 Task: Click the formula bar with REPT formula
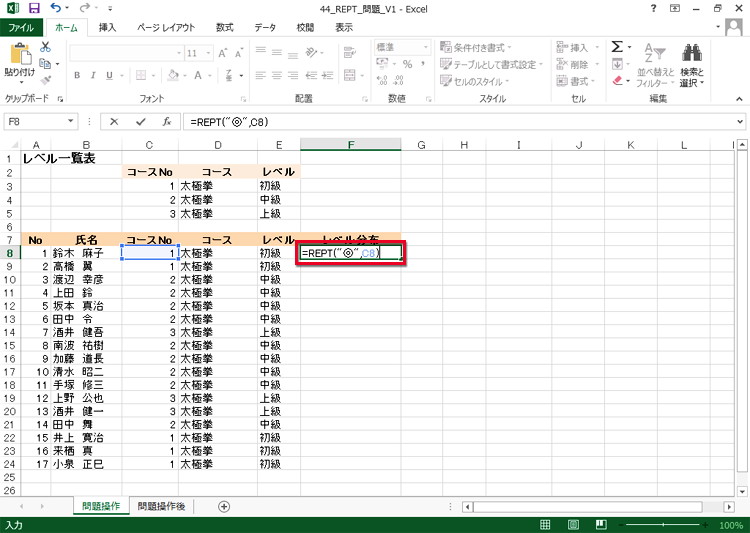(459, 122)
